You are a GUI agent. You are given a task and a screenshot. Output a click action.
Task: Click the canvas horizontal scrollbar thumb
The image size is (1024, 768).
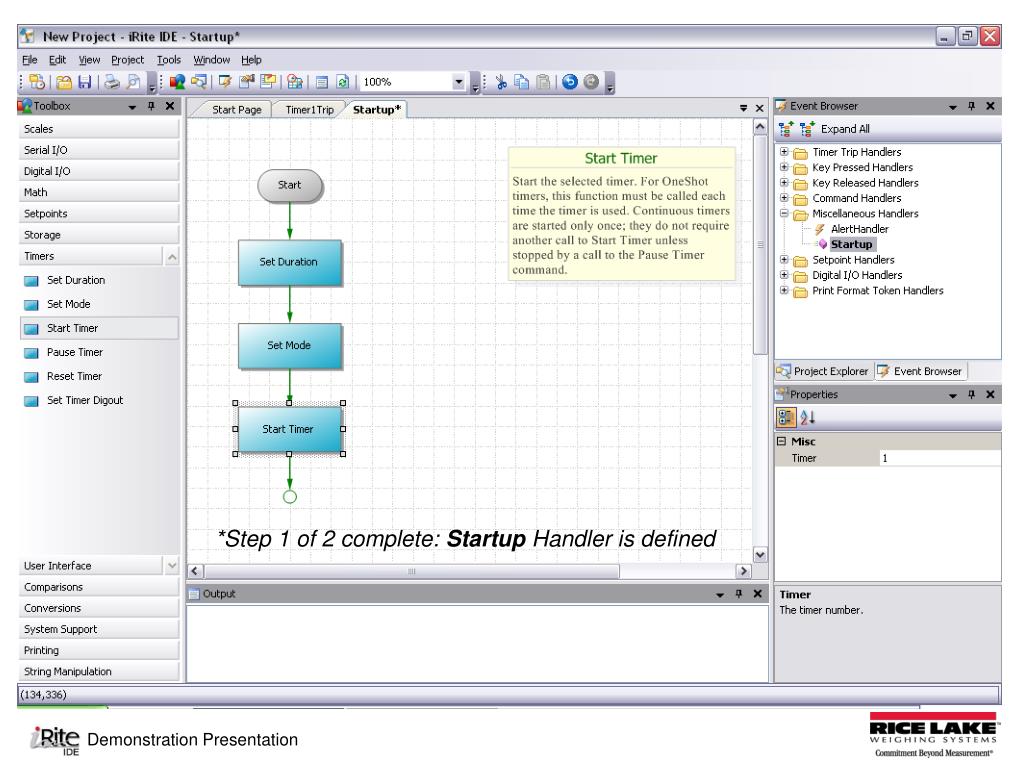point(411,571)
